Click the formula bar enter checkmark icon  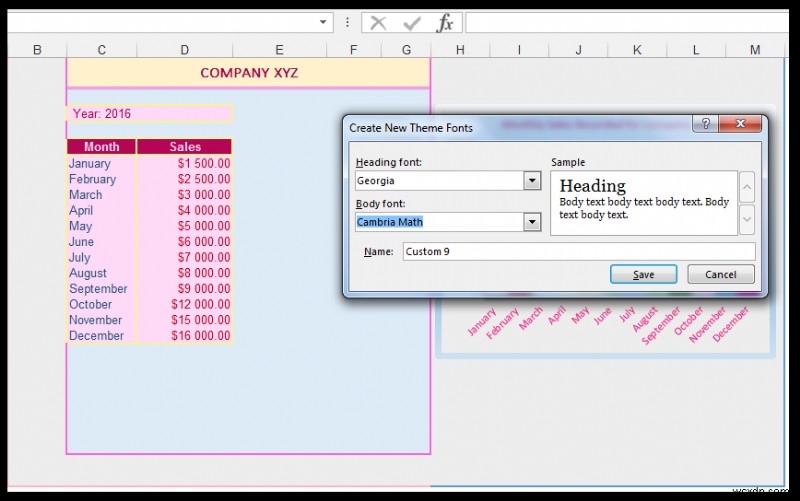tap(411, 23)
